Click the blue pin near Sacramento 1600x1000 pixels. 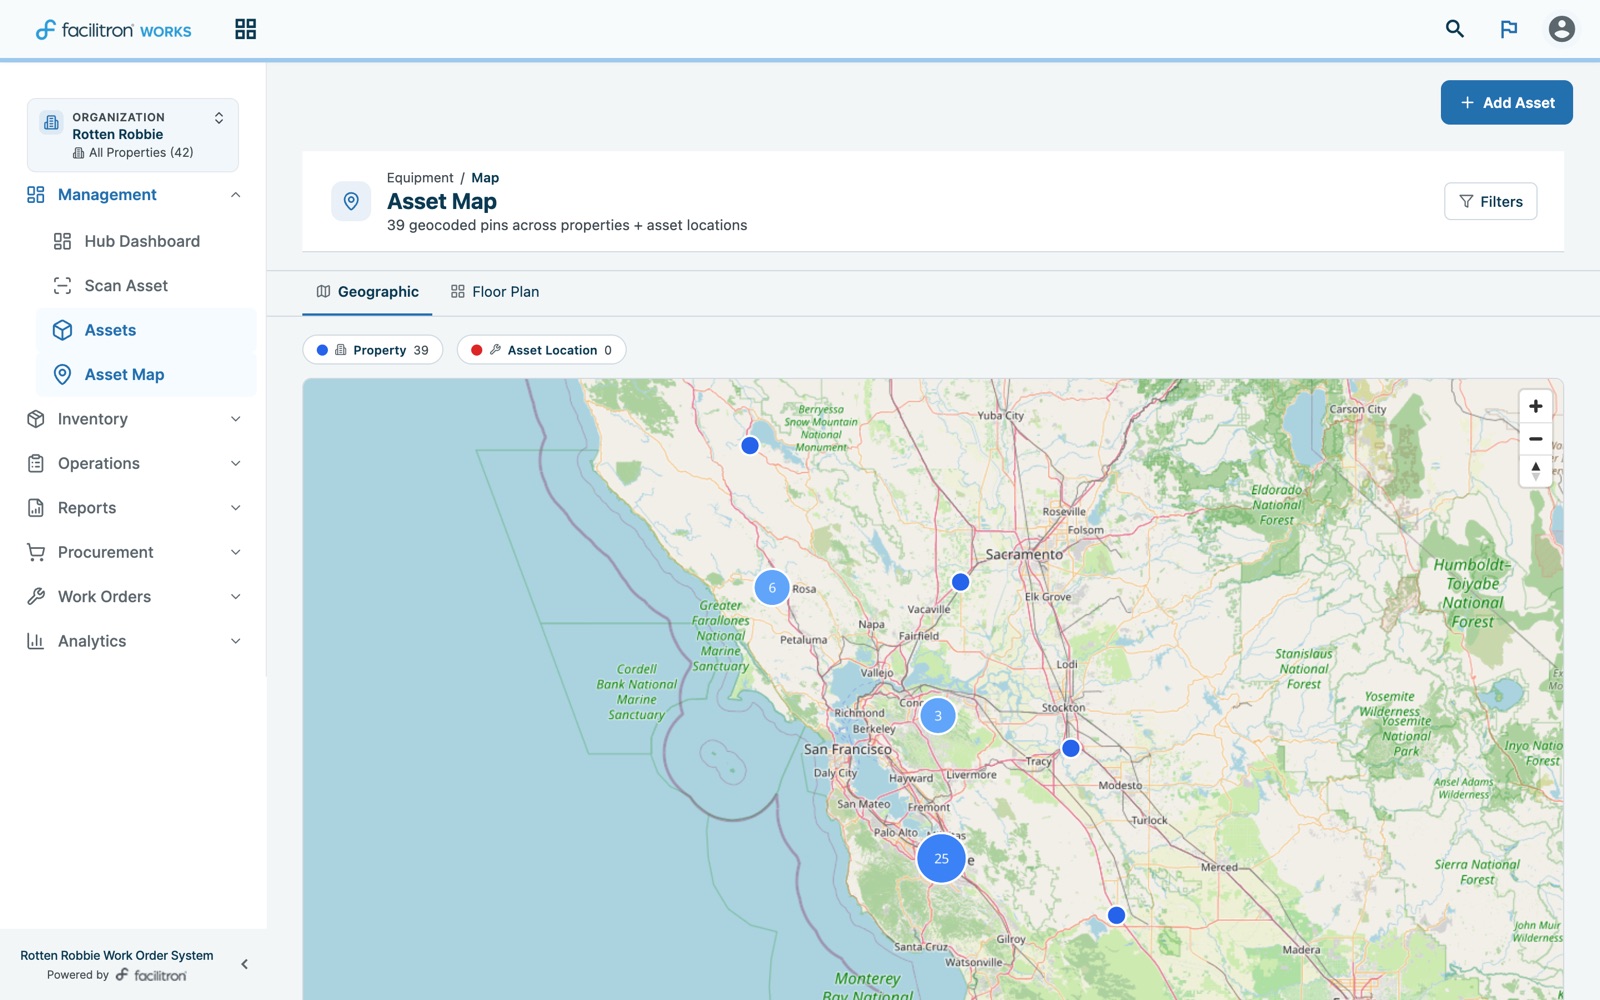[x=960, y=582]
